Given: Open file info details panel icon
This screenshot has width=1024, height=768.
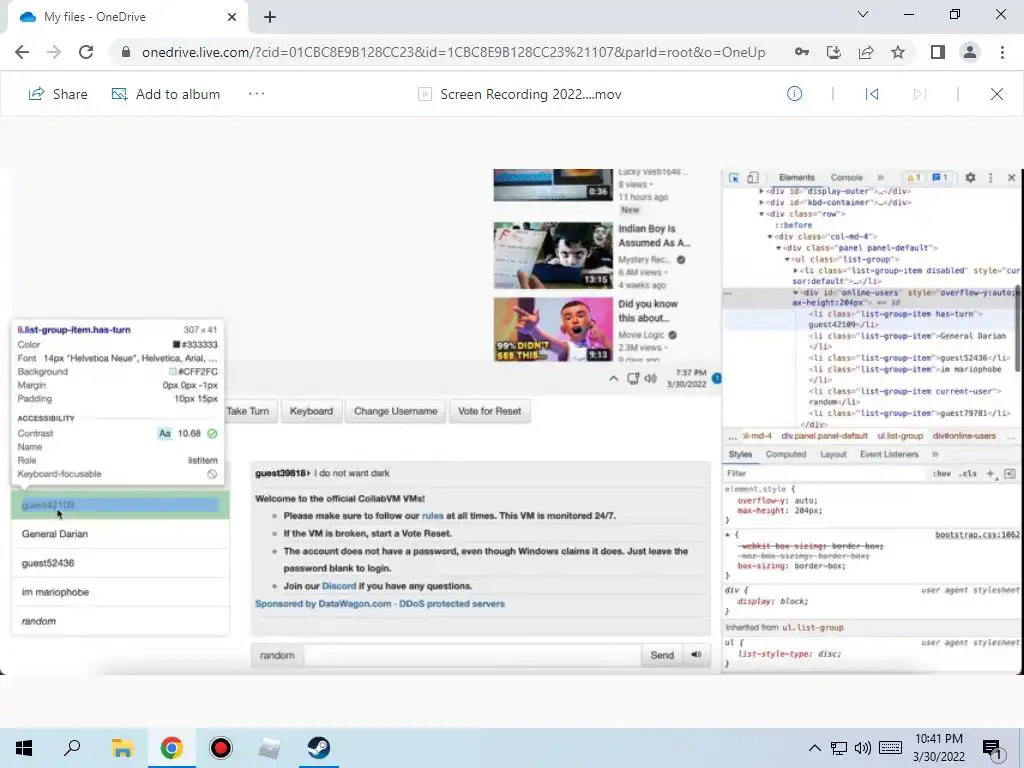Looking at the screenshot, I should pyautogui.click(x=794, y=94).
